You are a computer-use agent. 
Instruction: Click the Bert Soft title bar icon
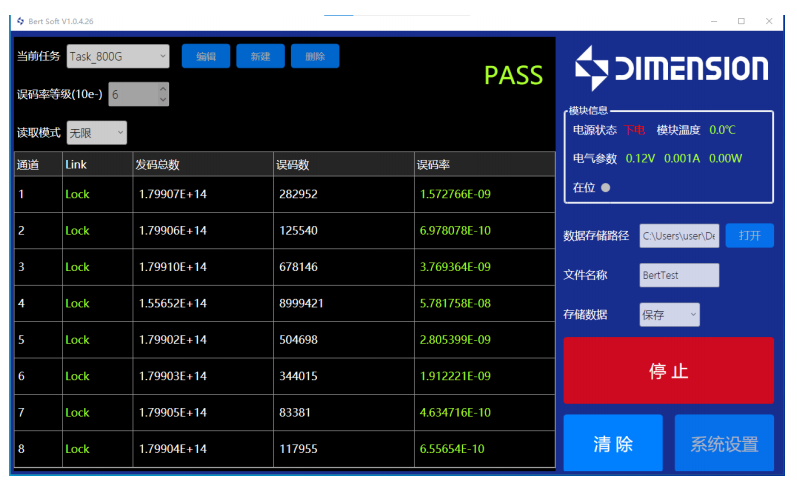click(20, 21)
